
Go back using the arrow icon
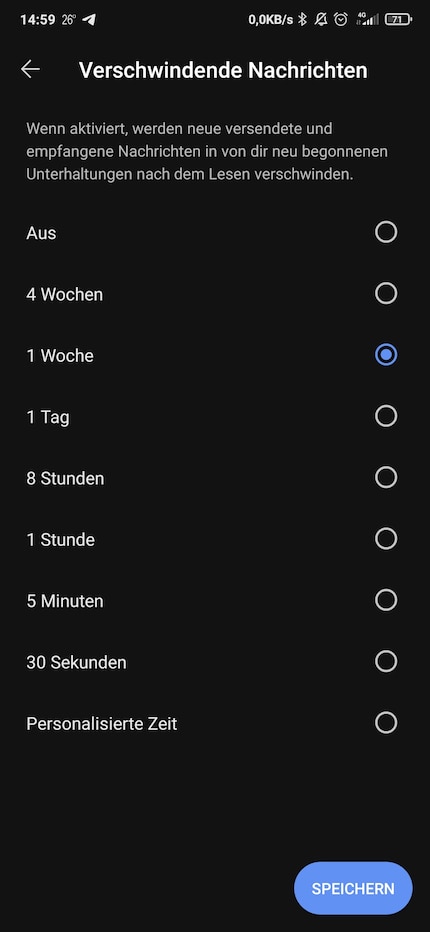[x=30, y=70]
